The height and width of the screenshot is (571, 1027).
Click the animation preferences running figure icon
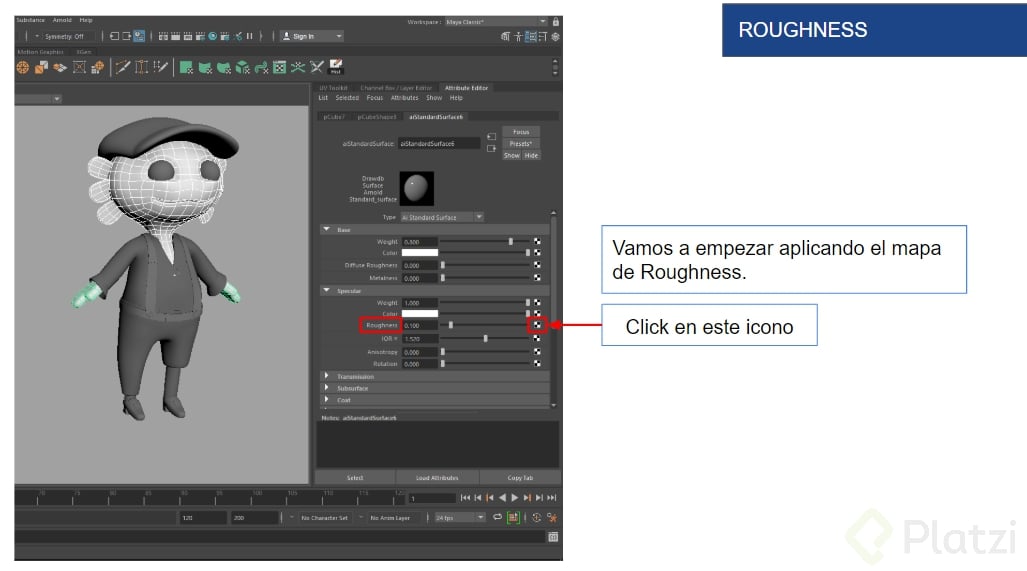(x=552, y=518)
